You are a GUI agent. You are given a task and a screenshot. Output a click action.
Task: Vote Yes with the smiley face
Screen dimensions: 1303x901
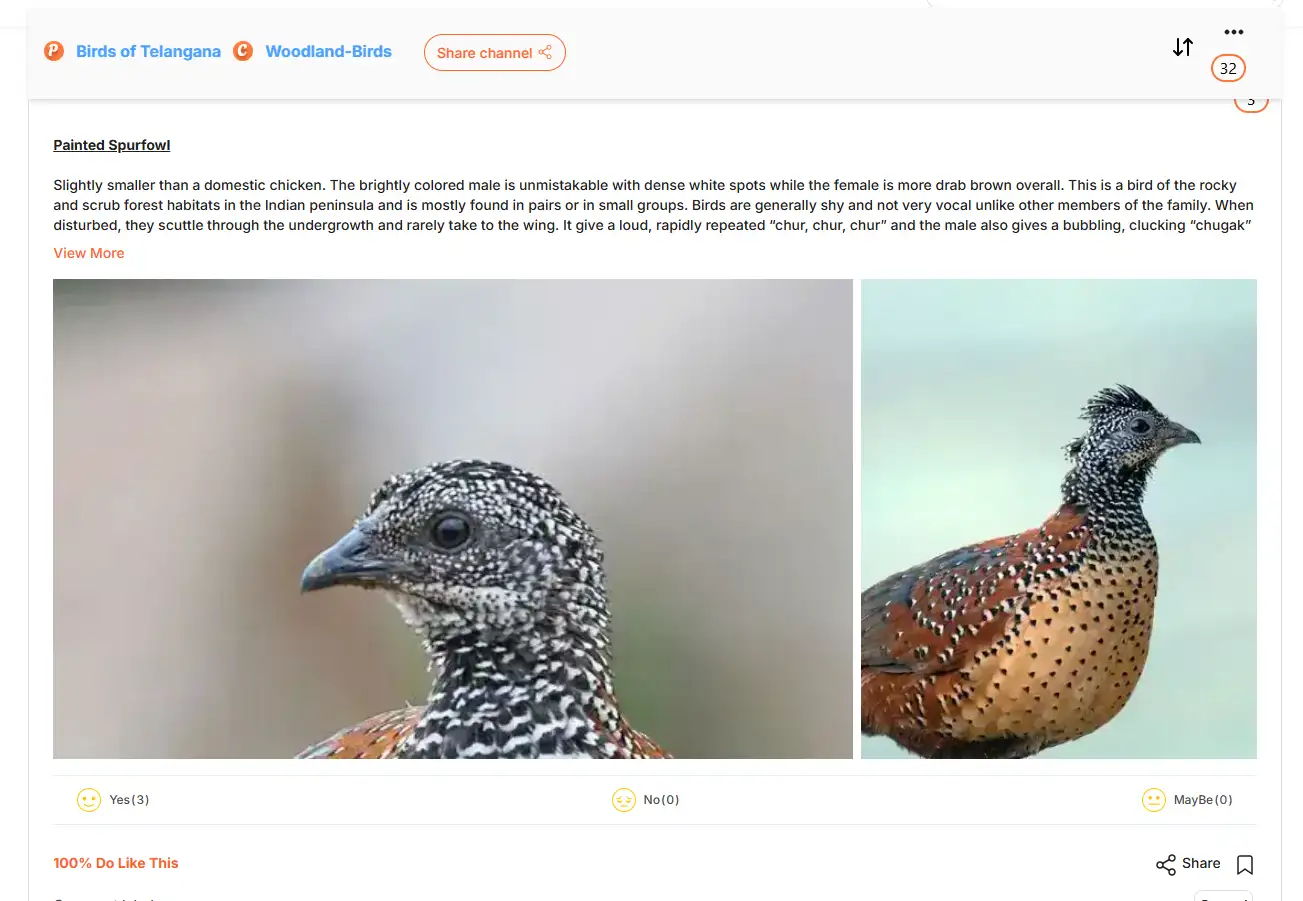click(x=89, y=800)
